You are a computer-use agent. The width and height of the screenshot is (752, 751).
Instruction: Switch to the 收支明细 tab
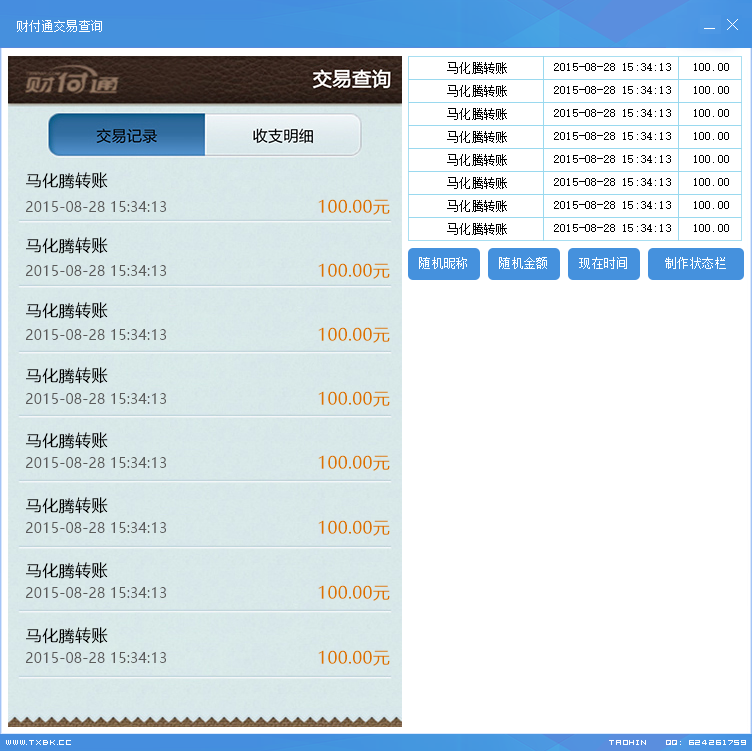tap(283, 135)
